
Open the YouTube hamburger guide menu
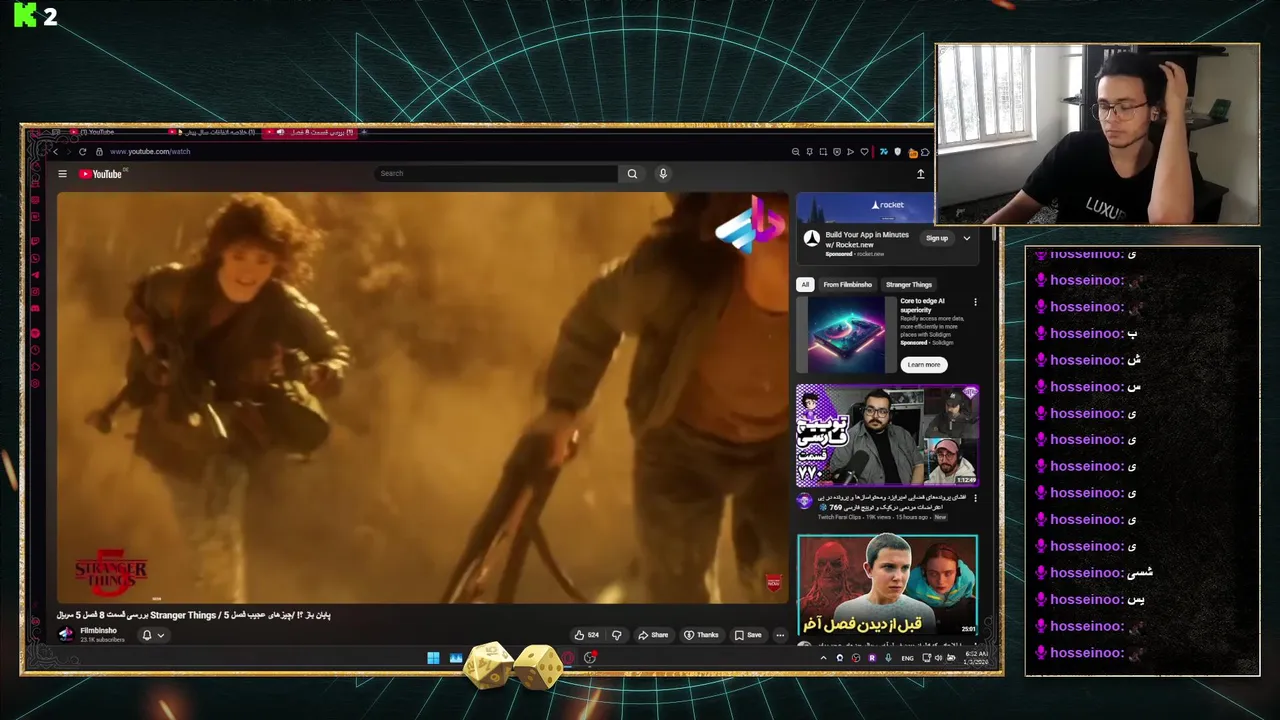pos(62,174)
